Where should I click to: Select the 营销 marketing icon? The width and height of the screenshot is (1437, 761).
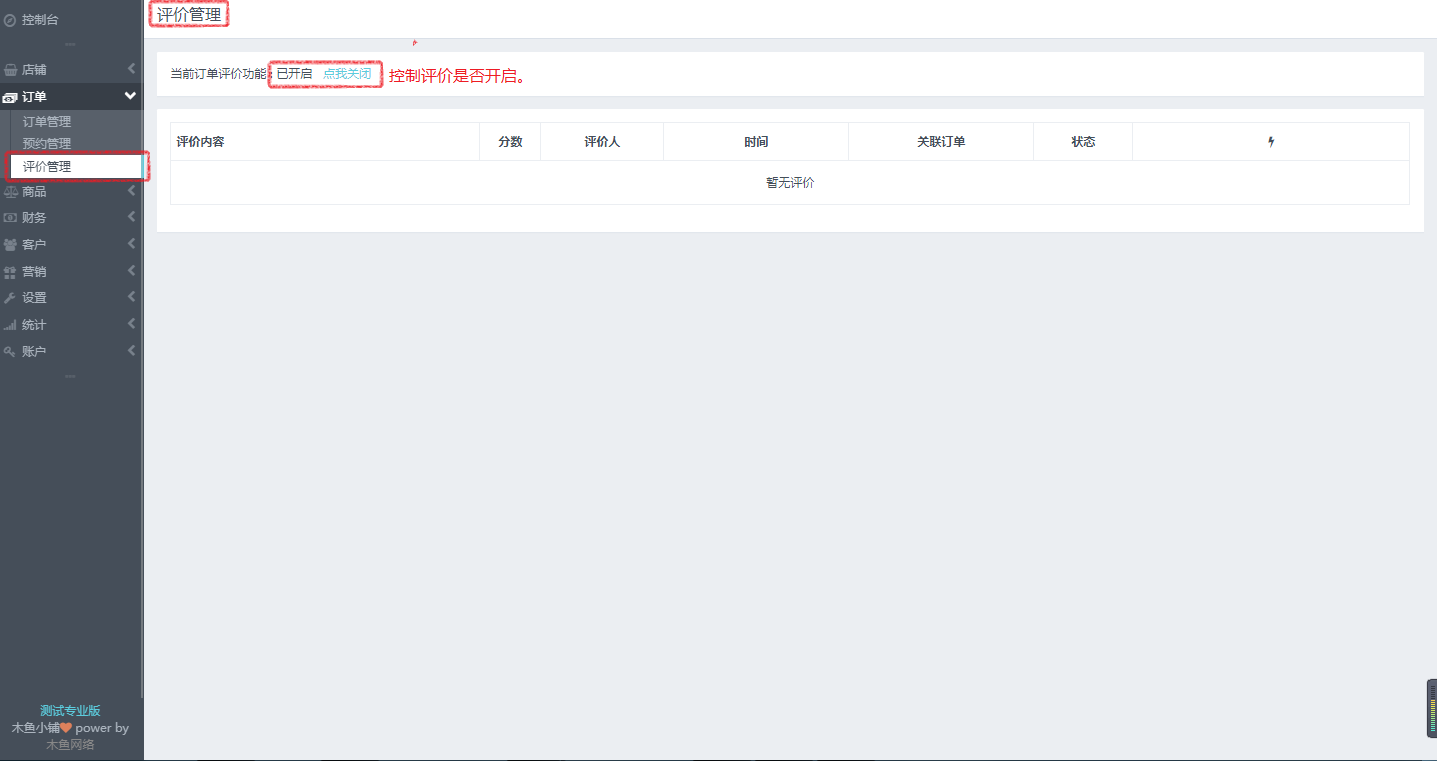coord(11,270)
